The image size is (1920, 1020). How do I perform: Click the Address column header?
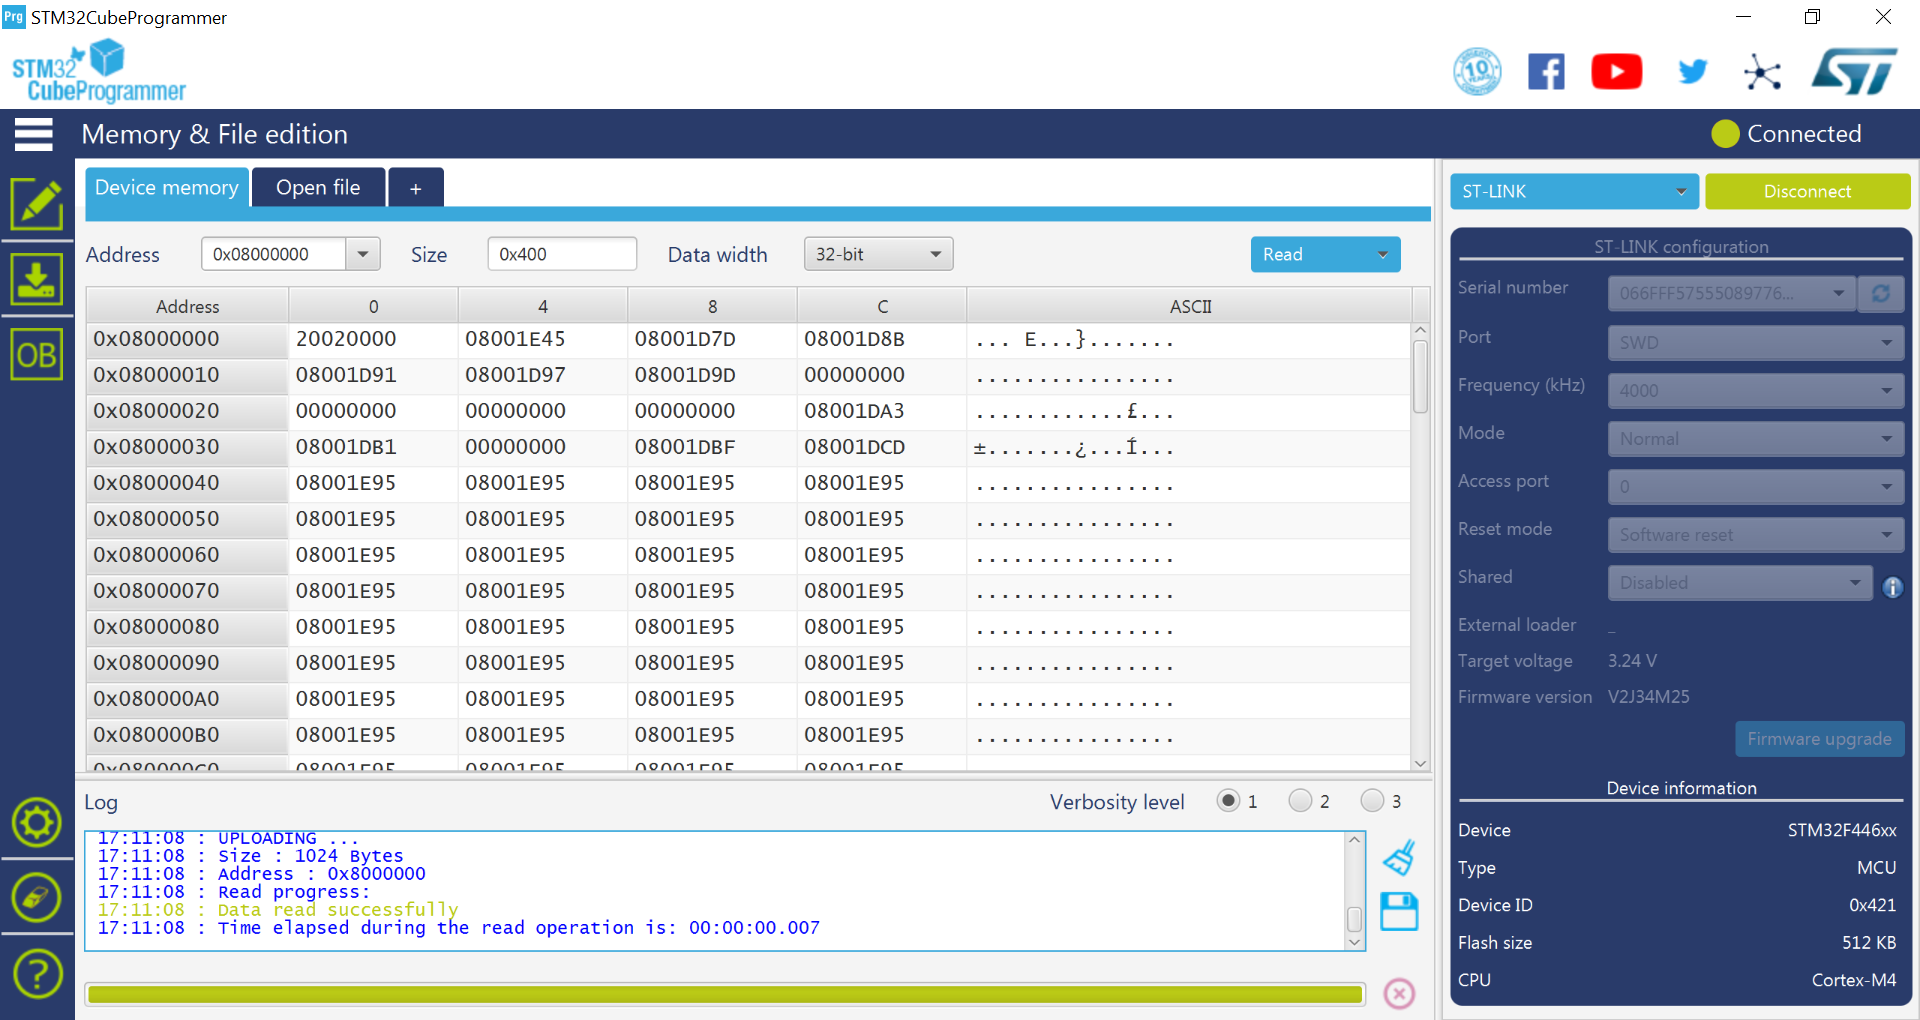188,306
